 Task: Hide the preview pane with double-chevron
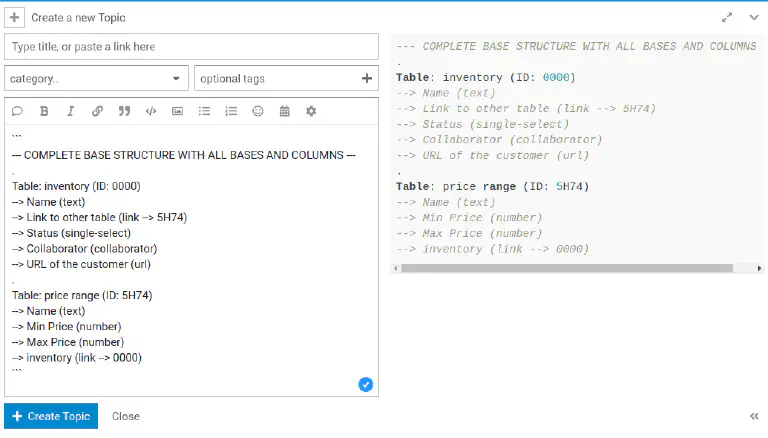753,416
